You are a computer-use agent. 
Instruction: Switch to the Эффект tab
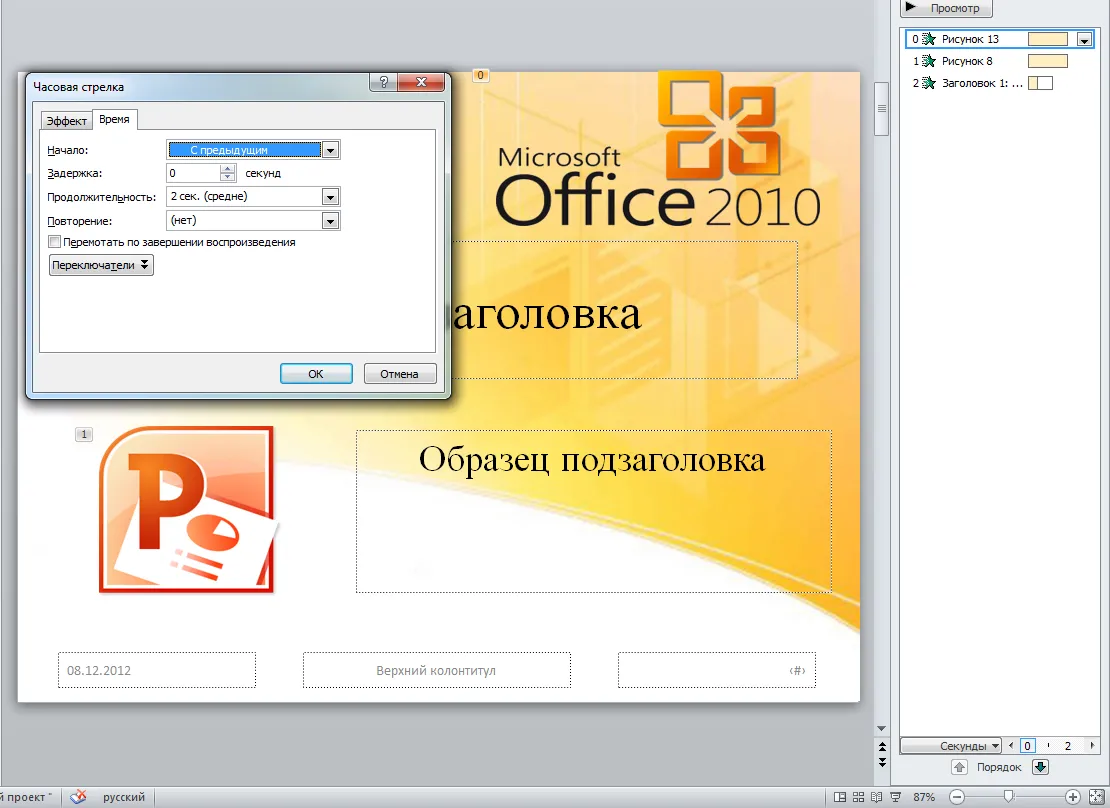click(67, 121)
